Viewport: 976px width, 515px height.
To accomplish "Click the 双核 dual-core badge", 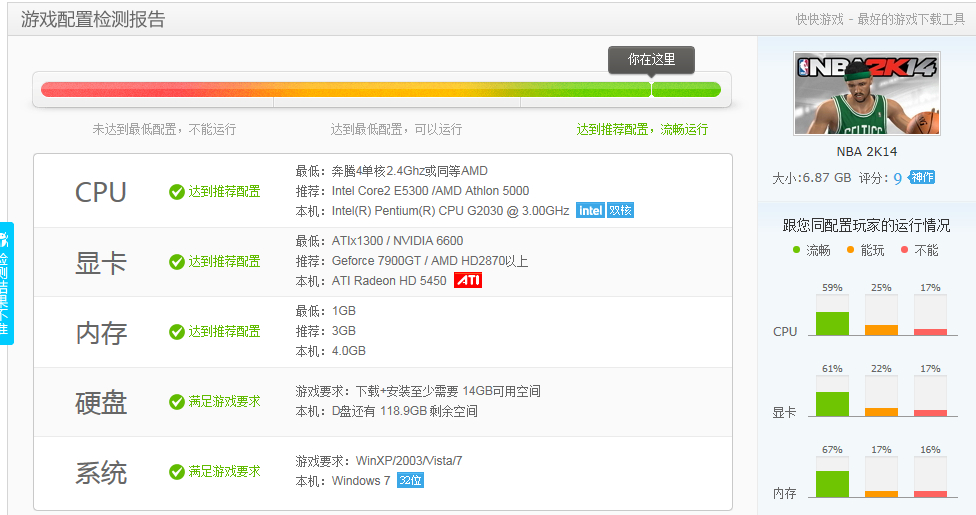I will pos(620,210).
